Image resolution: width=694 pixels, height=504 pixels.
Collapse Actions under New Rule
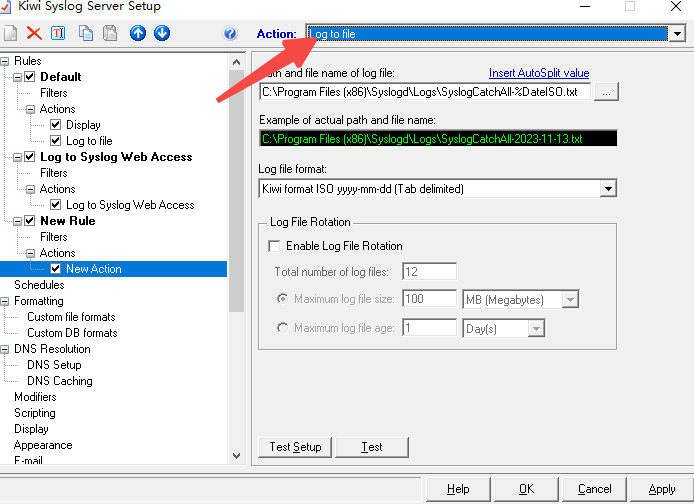(30, 253)
